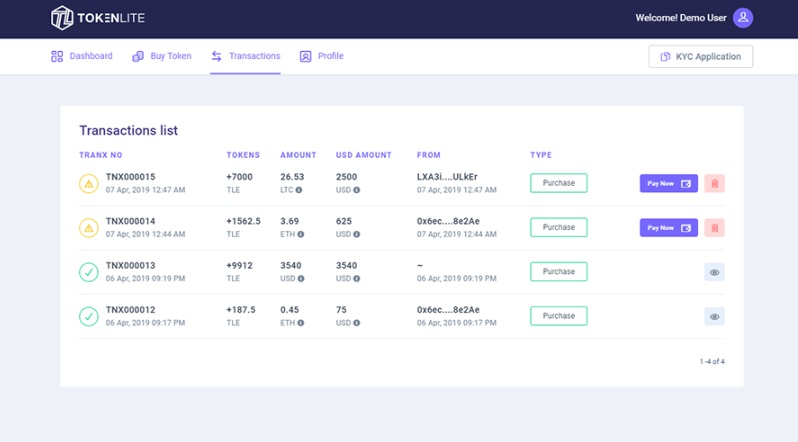798x442 pixels.
Task: View details of TNX000012 via eye icon
Action: pyautogui.click(x=714, y=316)
